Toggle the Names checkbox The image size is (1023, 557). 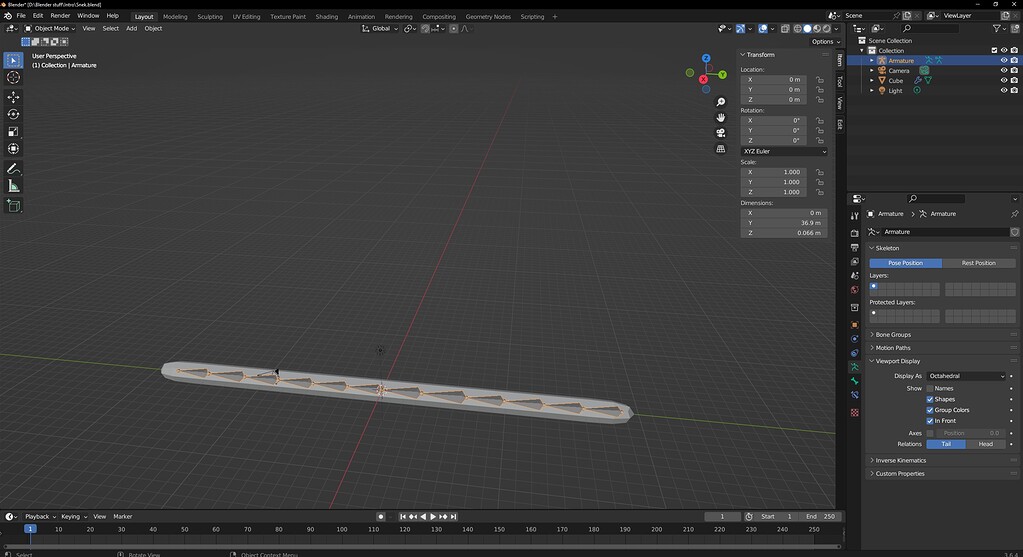930,389
